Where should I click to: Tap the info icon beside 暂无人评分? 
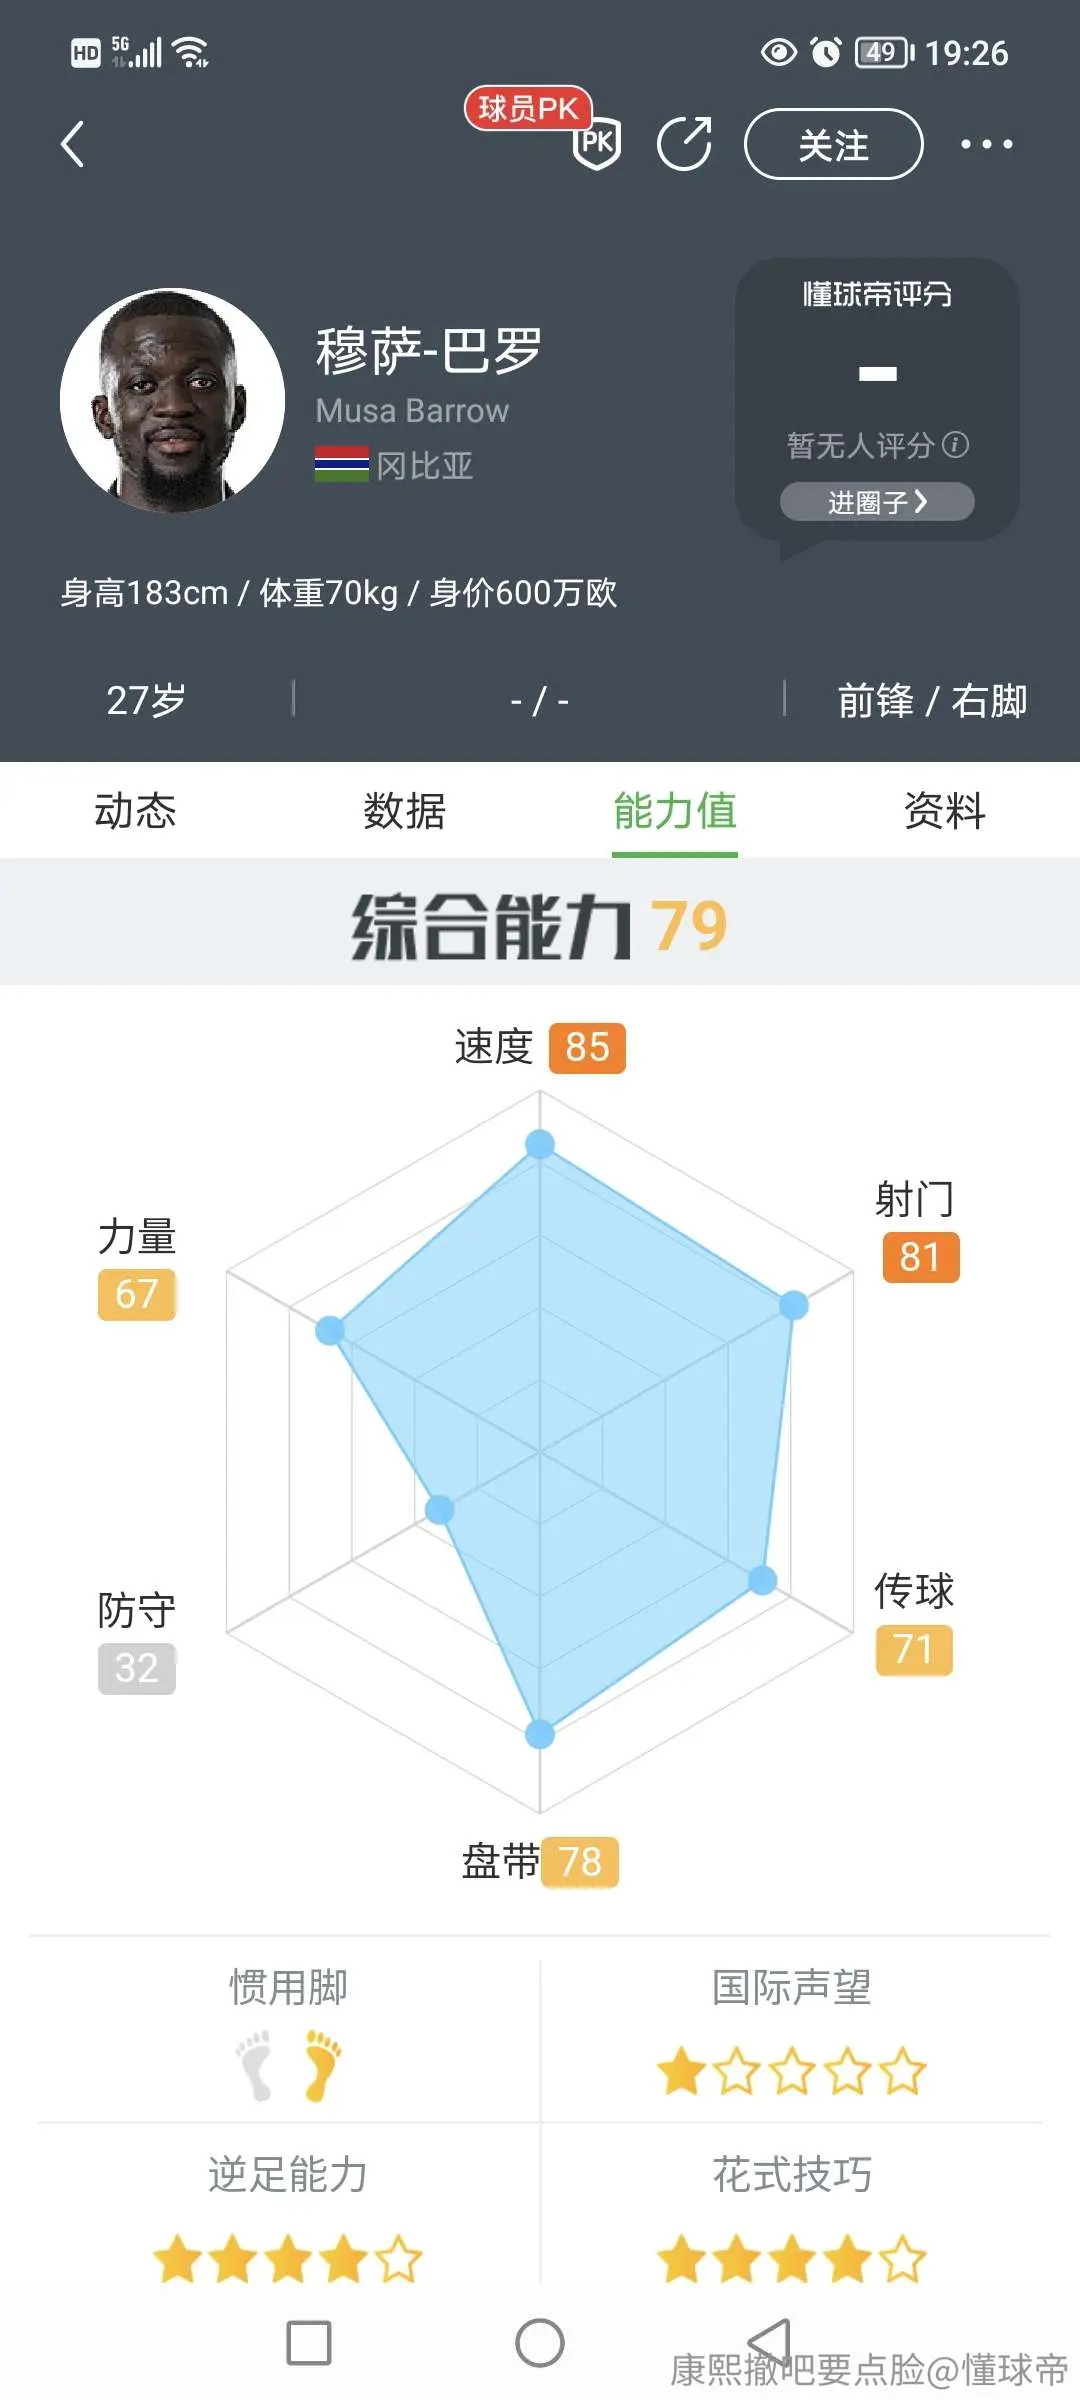(956, 444)
